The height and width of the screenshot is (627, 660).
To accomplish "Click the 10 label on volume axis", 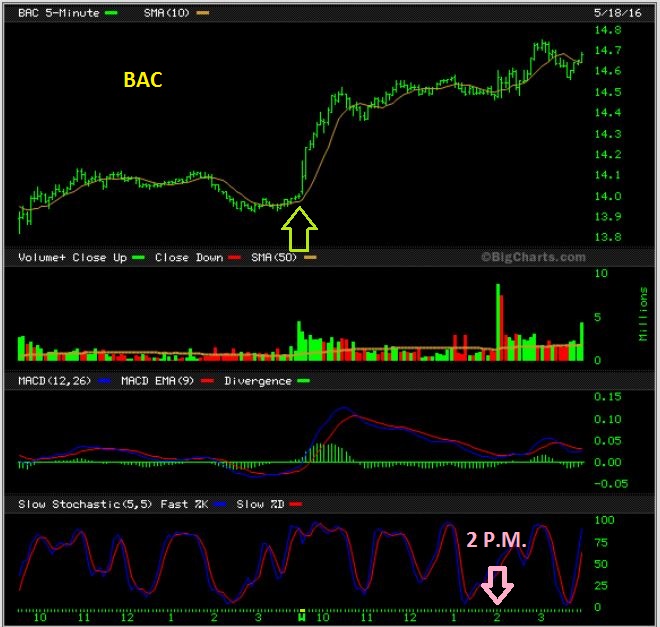I will [x=601, y=274].
